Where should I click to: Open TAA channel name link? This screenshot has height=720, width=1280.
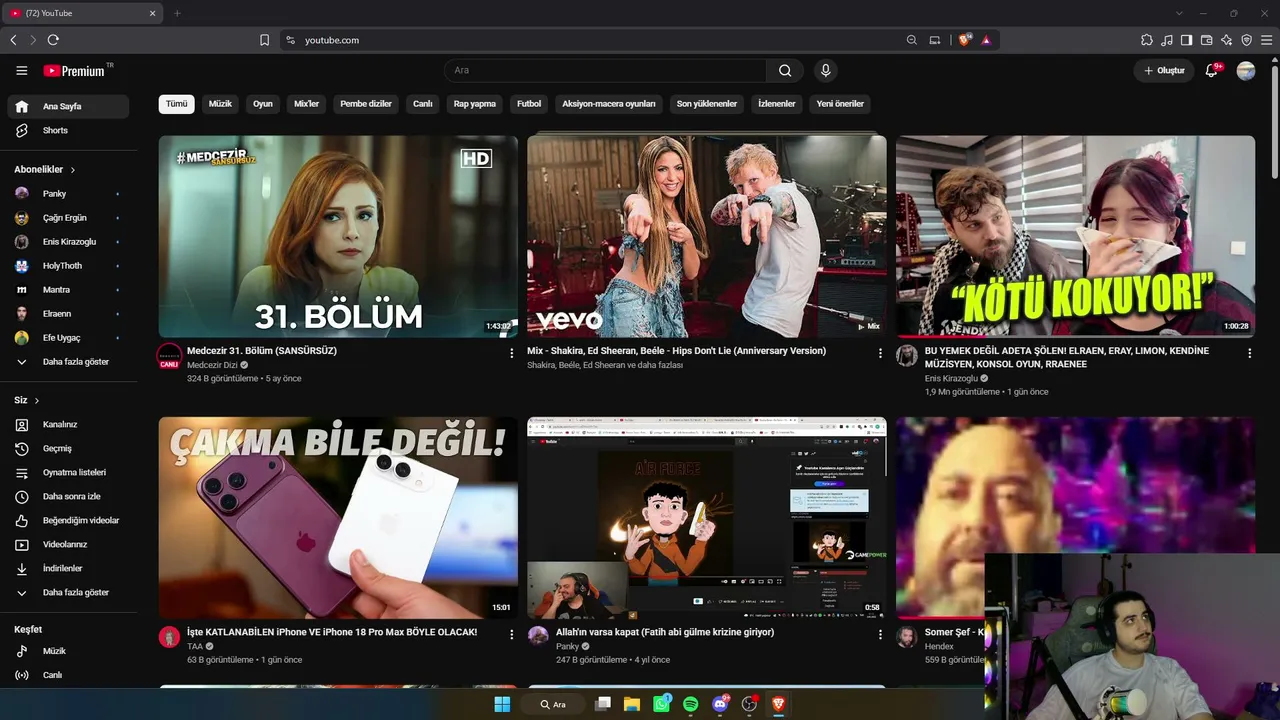(x=195, y=646)
